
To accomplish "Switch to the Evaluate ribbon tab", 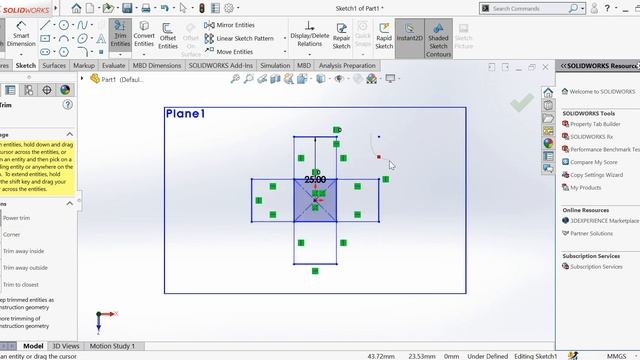I will [x=113, y=65].
